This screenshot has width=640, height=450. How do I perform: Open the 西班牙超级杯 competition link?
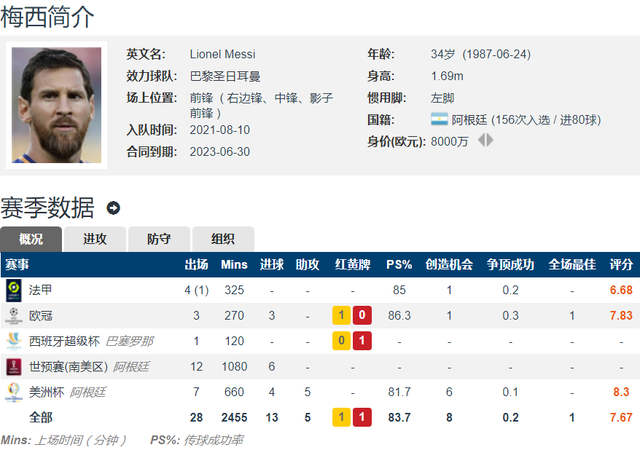click(x=64, y=341)
